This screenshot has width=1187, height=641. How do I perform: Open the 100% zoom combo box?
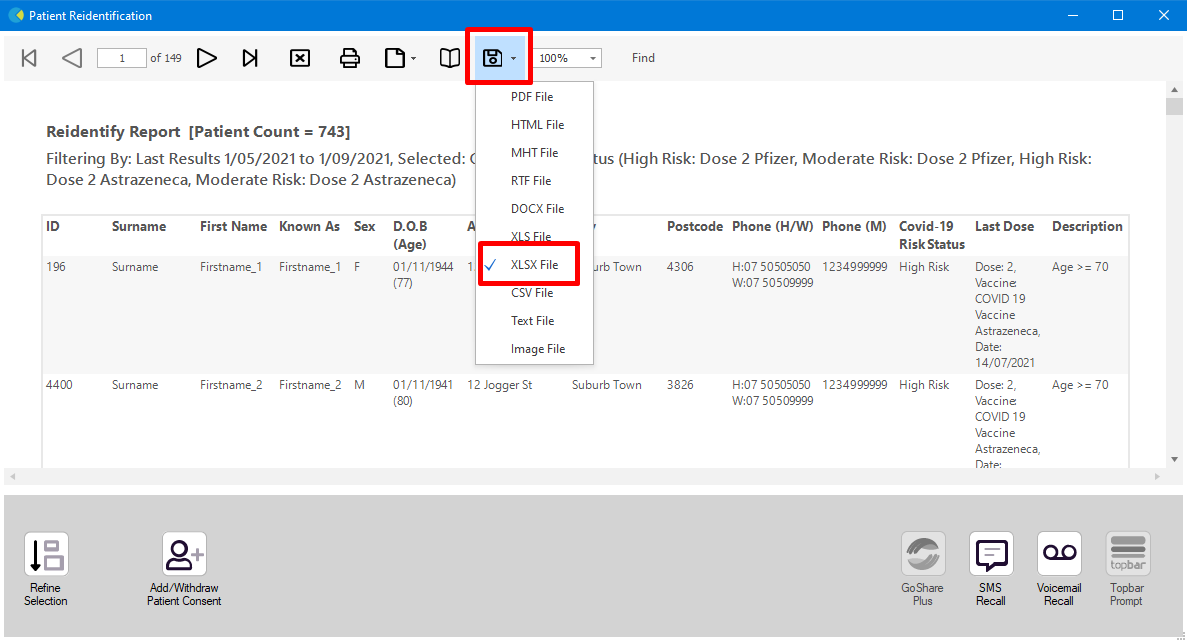click(568, 58)
